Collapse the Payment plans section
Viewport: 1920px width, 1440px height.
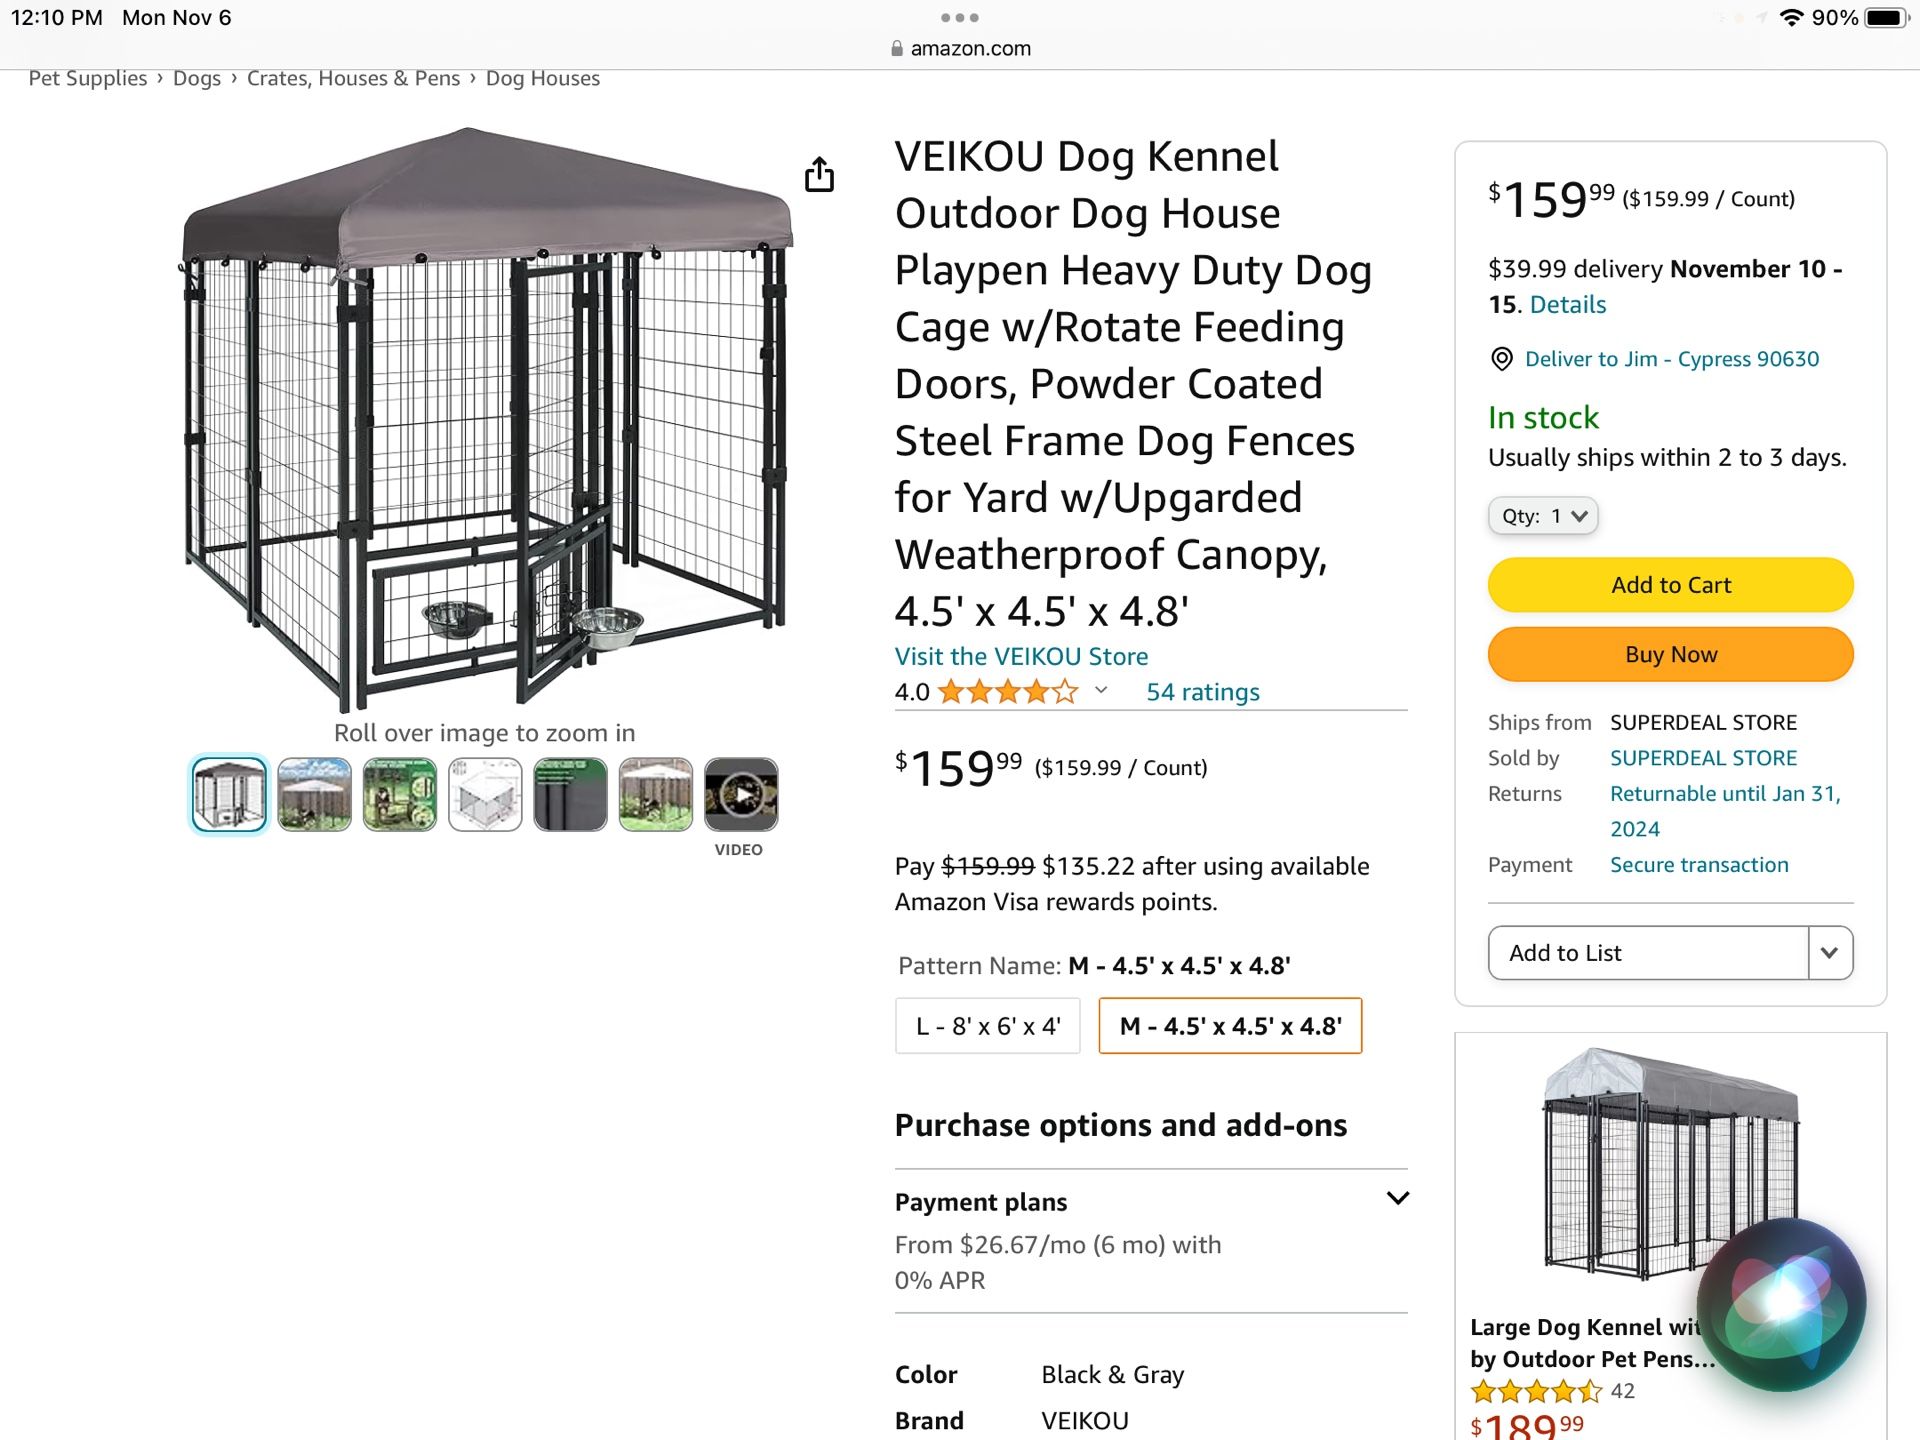[x=1397, y=1199]
